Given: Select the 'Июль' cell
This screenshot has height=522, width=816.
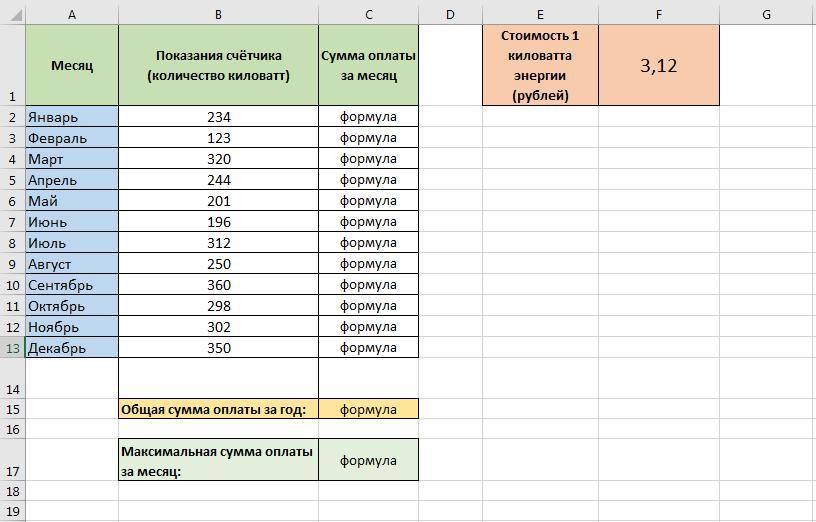Looking at the screenshot, I should tap(72, 243).
